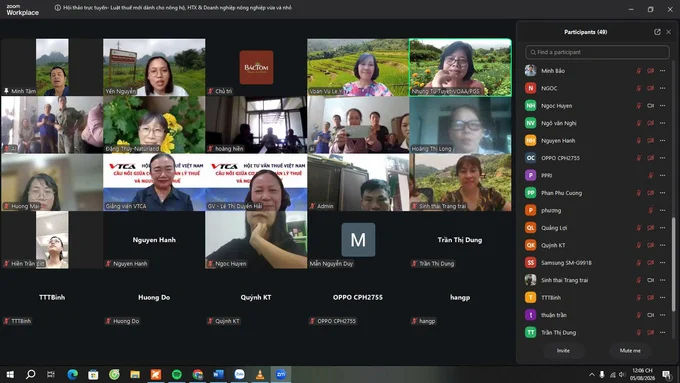Open more options for Quảng Lợi
The image size is (680, 383).
[662, 228]
